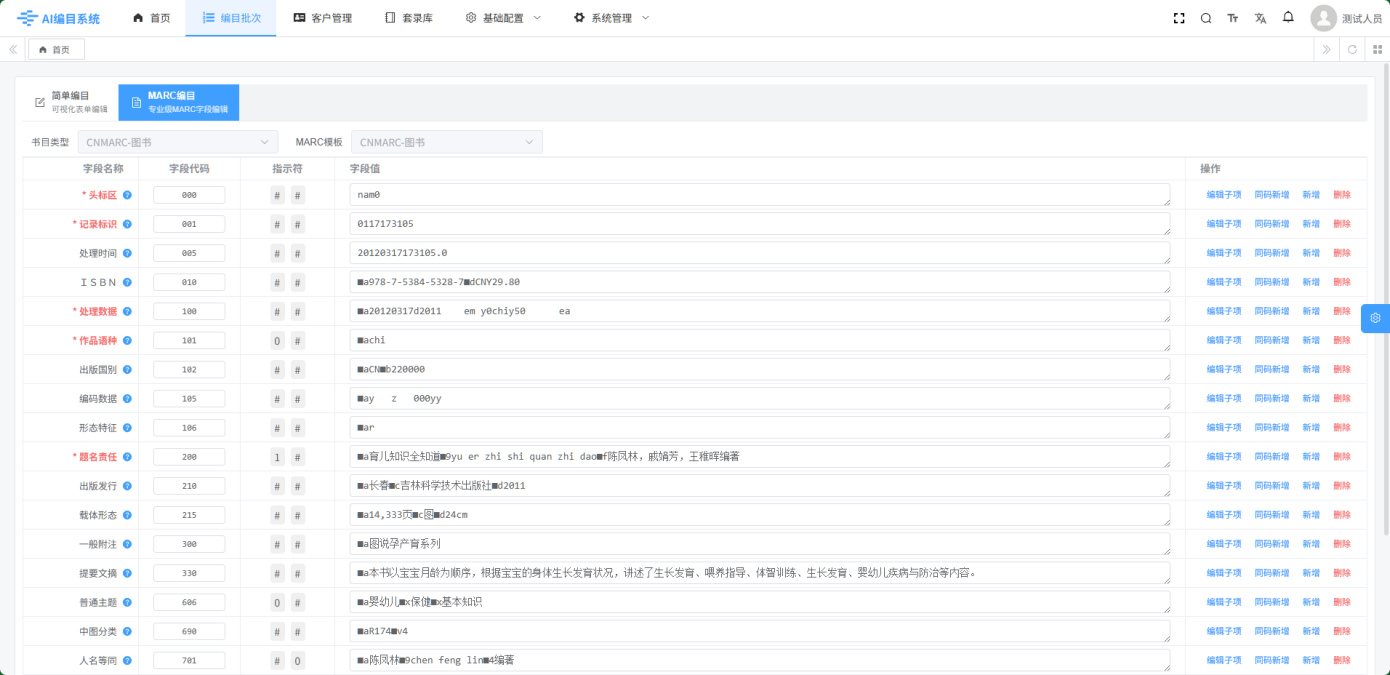Show help for the I S B N field
Viewport: 1390px width, 675px height.
tap(127, 282)
